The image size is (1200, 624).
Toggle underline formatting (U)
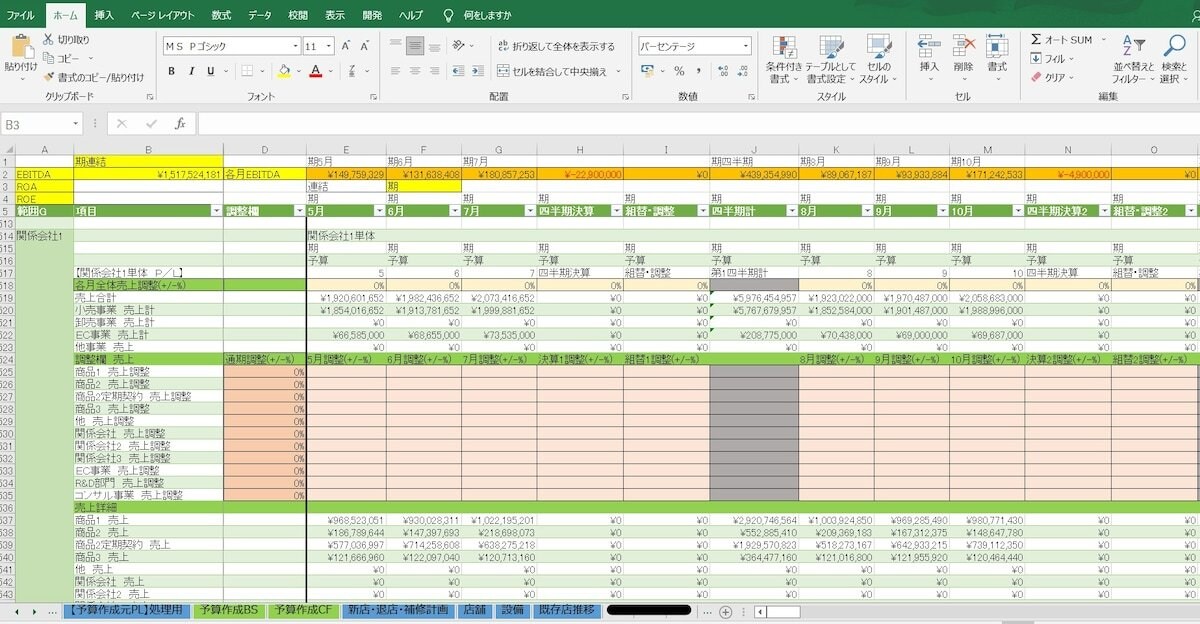tap(210, 71)
